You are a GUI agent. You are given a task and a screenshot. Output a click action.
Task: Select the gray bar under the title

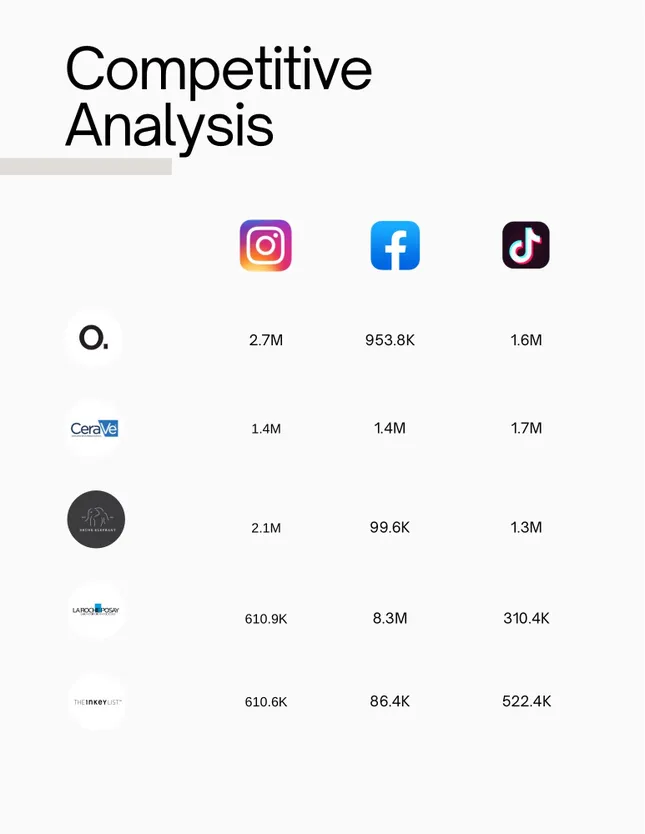tap(86, 166)
